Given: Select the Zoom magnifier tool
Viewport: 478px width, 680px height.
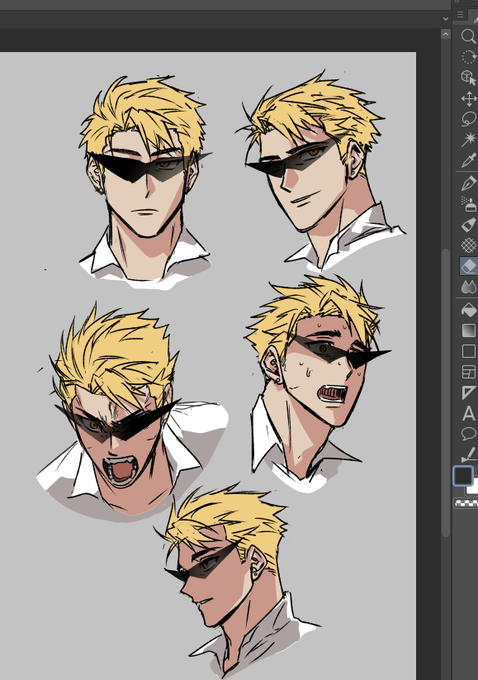Looking at the screenshot, I should pos(468,36).
